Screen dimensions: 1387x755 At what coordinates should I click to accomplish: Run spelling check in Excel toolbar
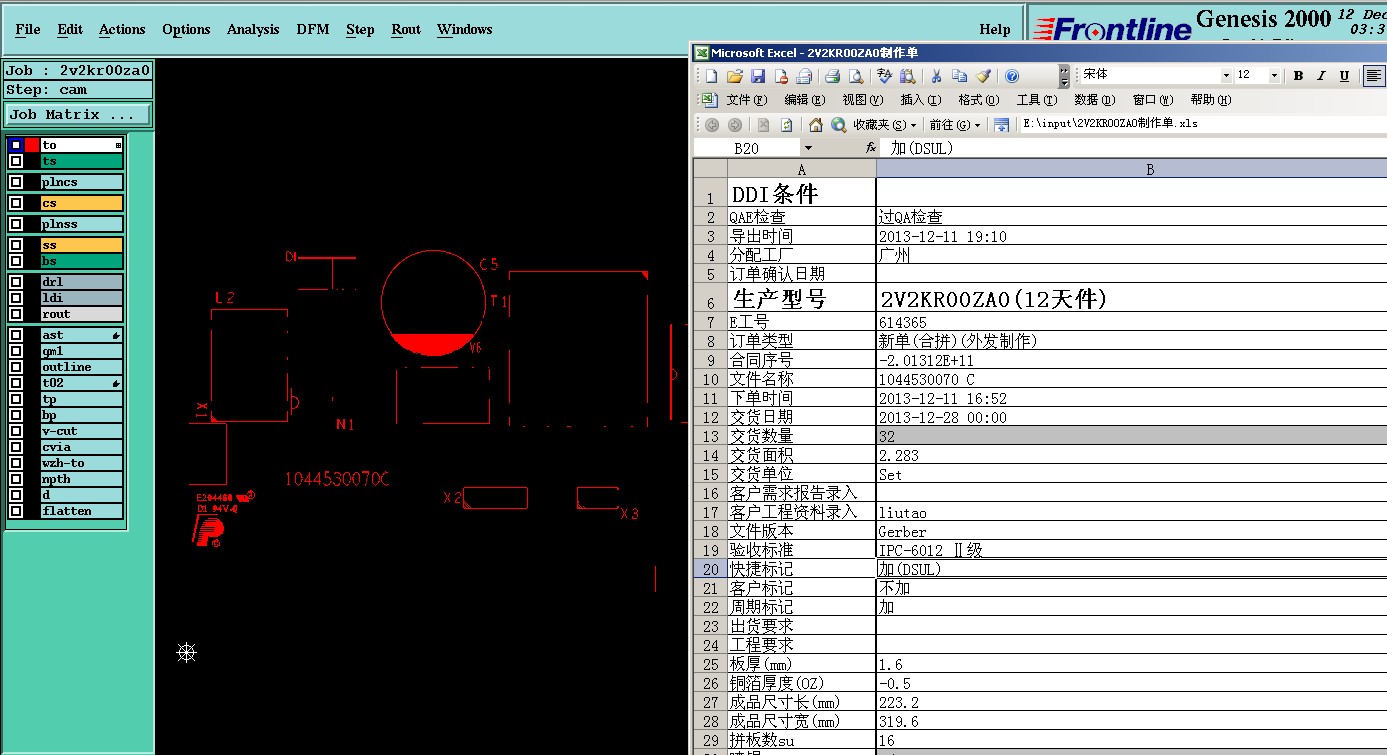tap(884, 76)
